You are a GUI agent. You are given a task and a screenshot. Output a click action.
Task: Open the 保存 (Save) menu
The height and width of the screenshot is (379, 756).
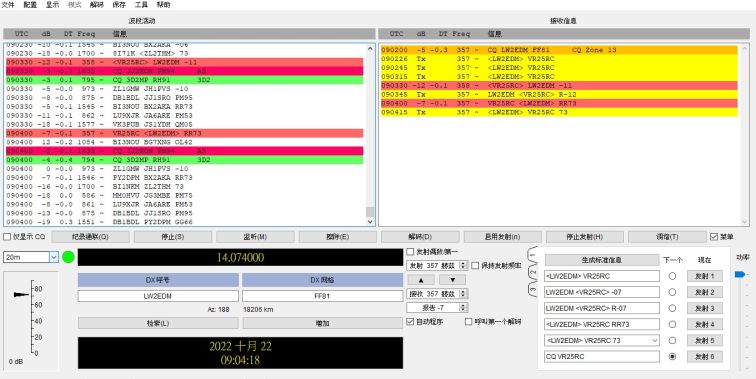click(x=119, y=5)
